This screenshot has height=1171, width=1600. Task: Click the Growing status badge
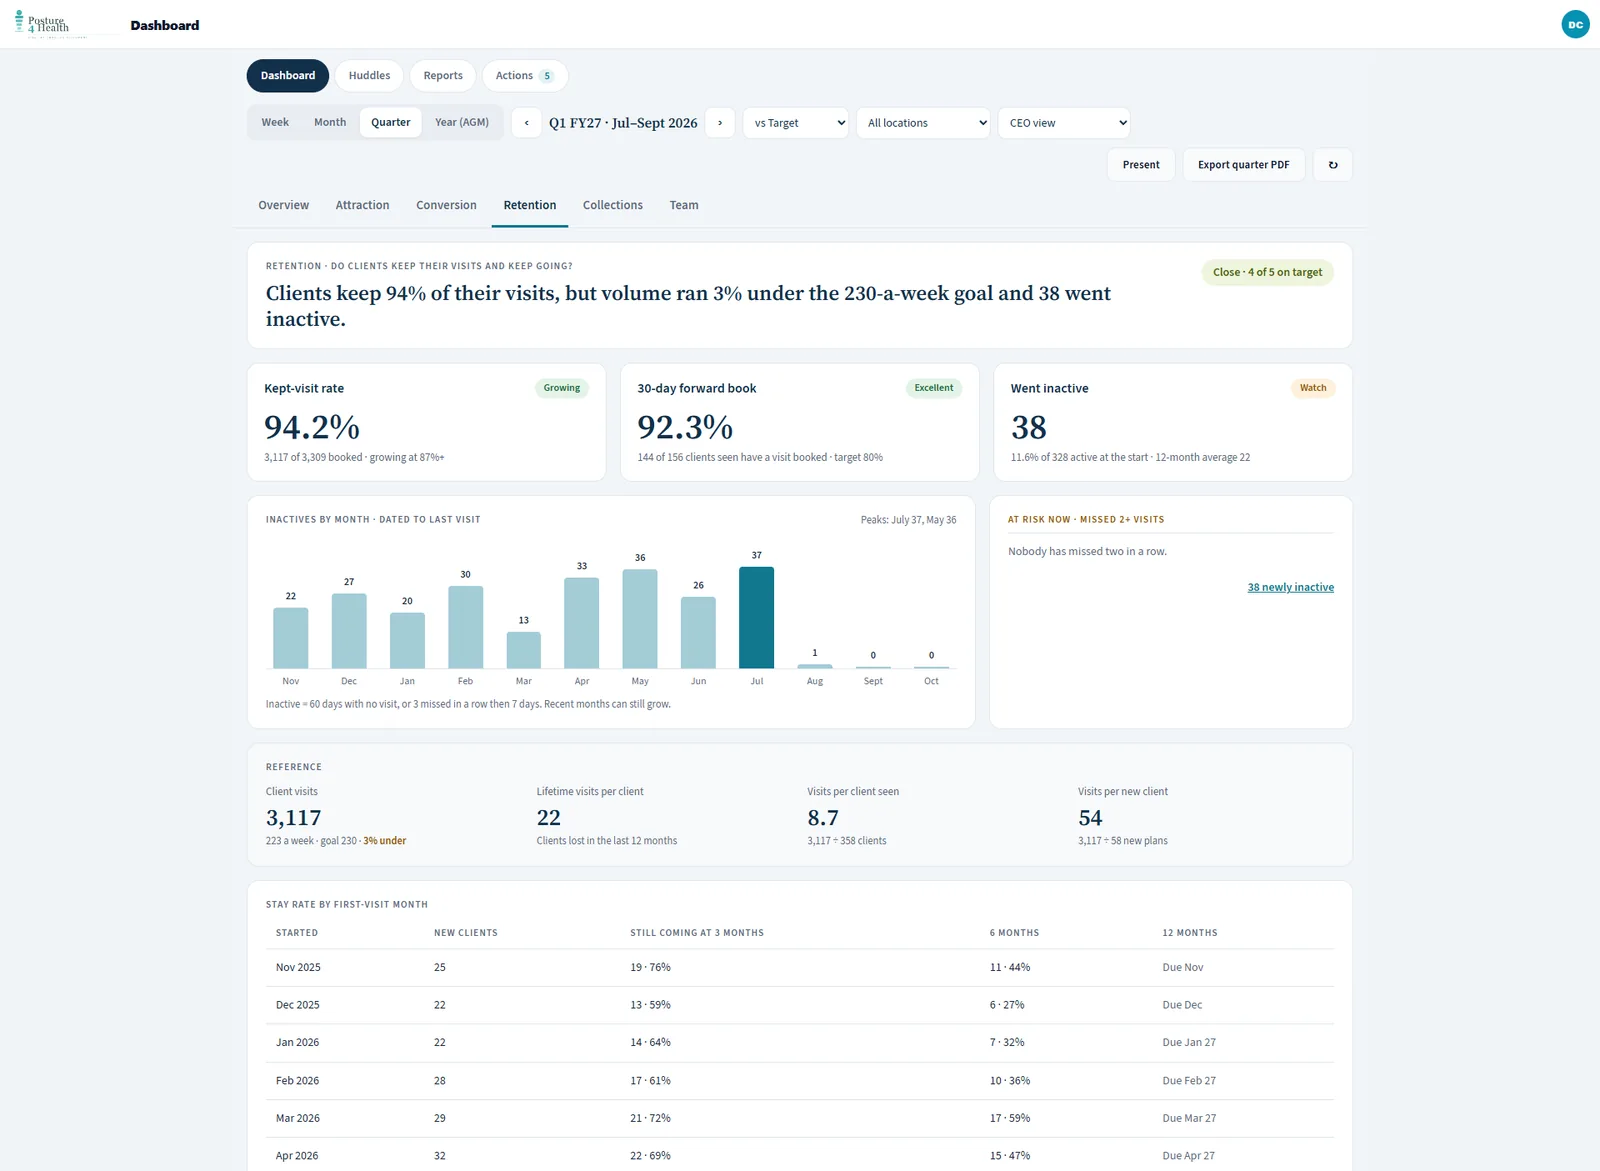[562, 388]
